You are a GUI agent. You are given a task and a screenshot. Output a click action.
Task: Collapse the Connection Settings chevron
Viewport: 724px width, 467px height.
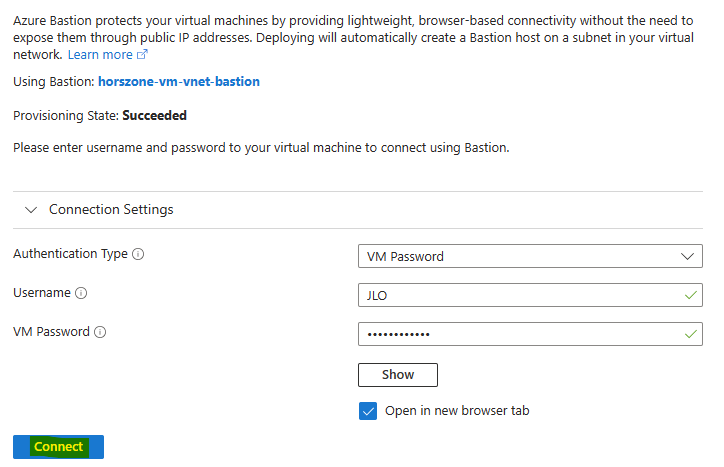31,210
